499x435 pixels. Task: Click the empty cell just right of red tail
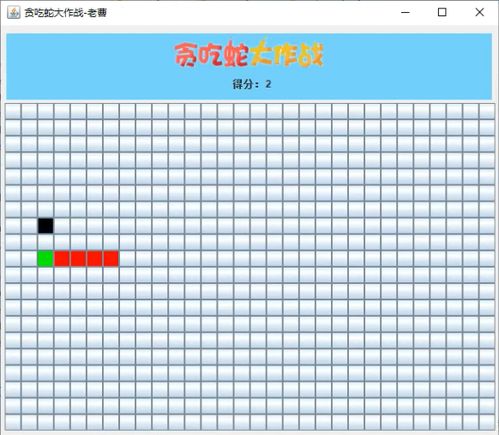pyautogui.click(x=127, y=259)
